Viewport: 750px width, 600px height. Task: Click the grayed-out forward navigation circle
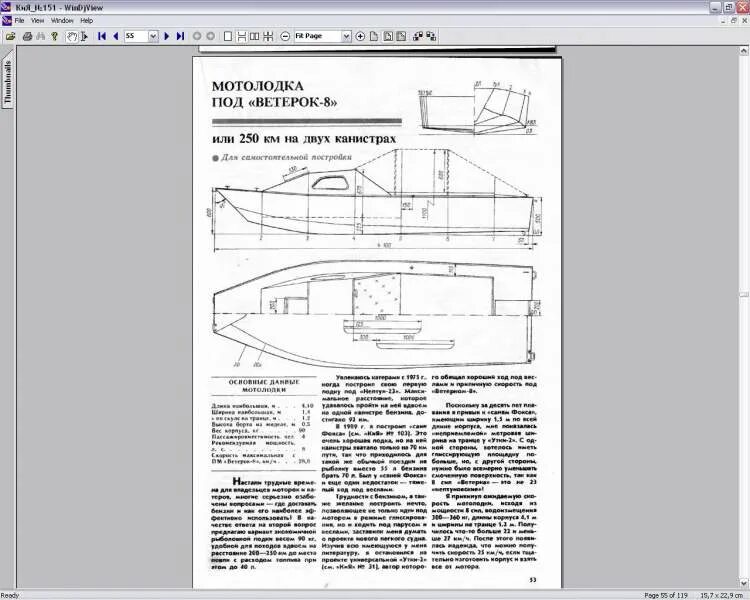click(210, 36)
